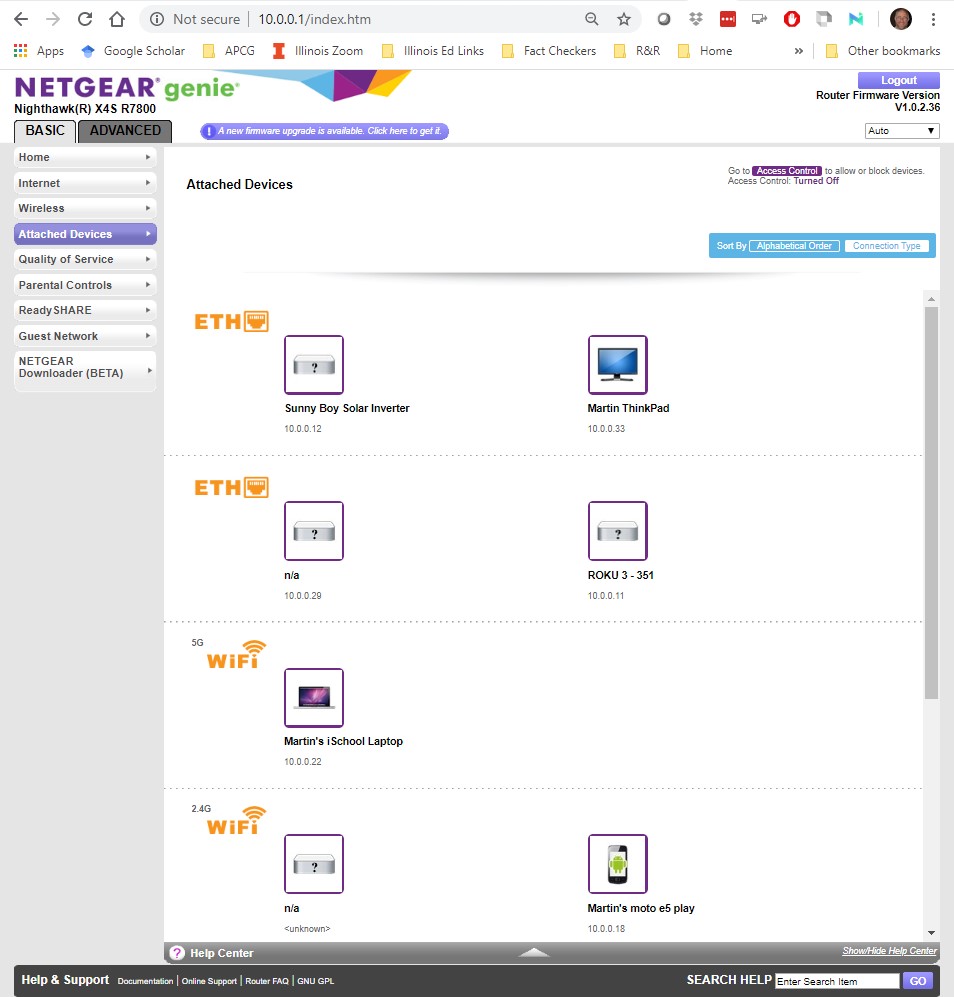
Task: Click the browser back arrow
Action: 21,19
